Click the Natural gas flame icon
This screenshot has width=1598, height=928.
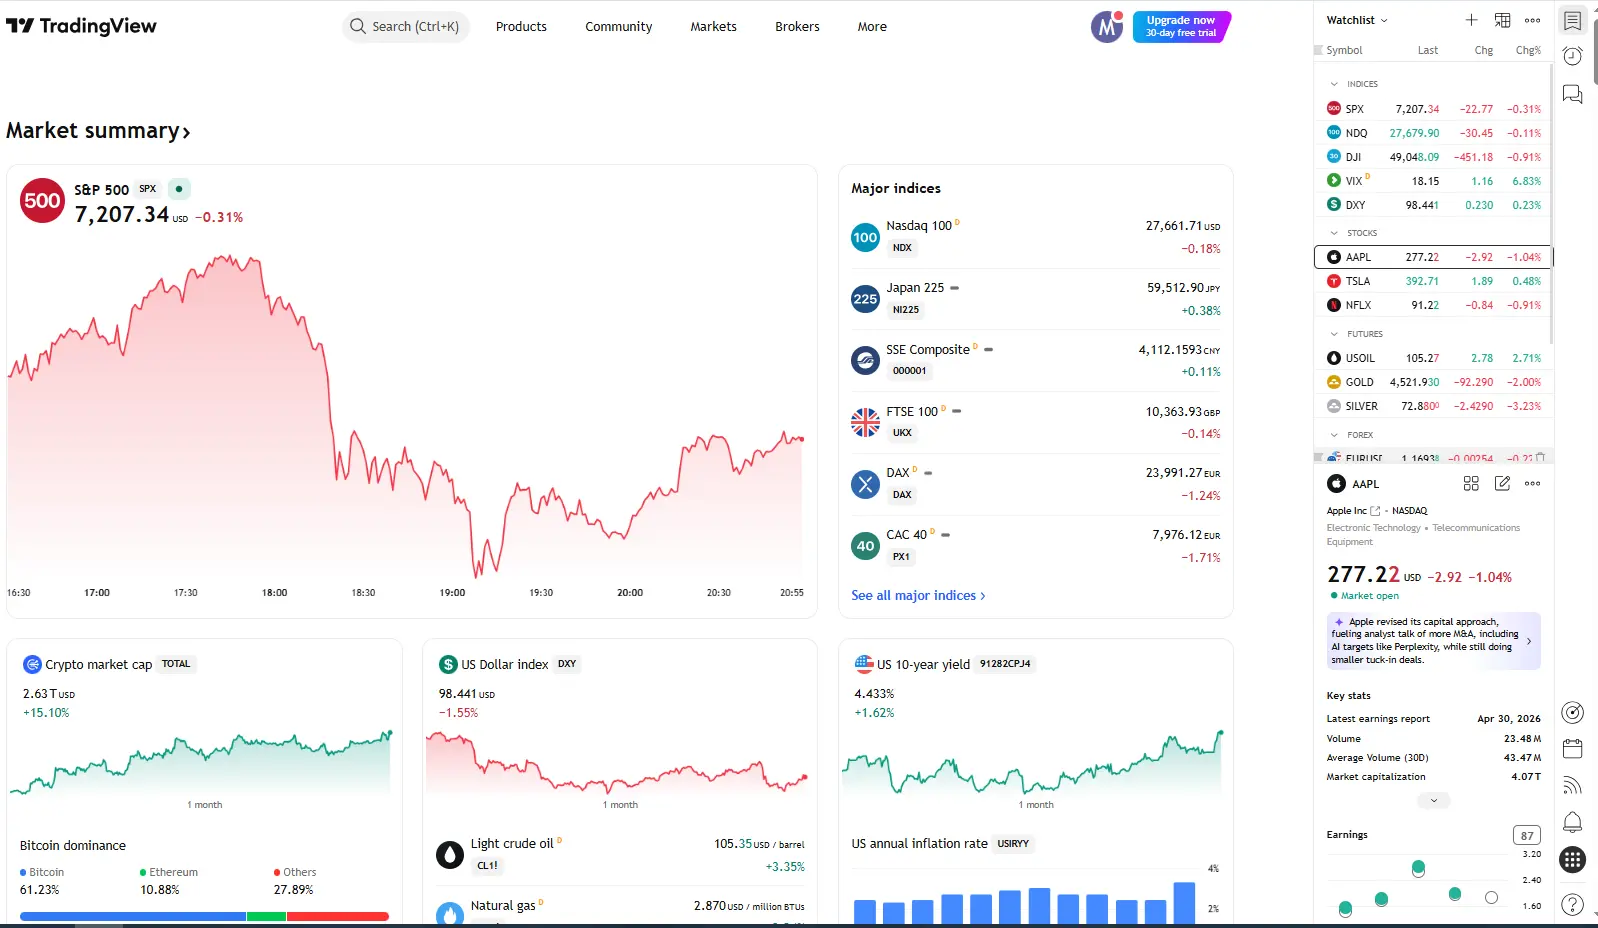click(450, 914)
